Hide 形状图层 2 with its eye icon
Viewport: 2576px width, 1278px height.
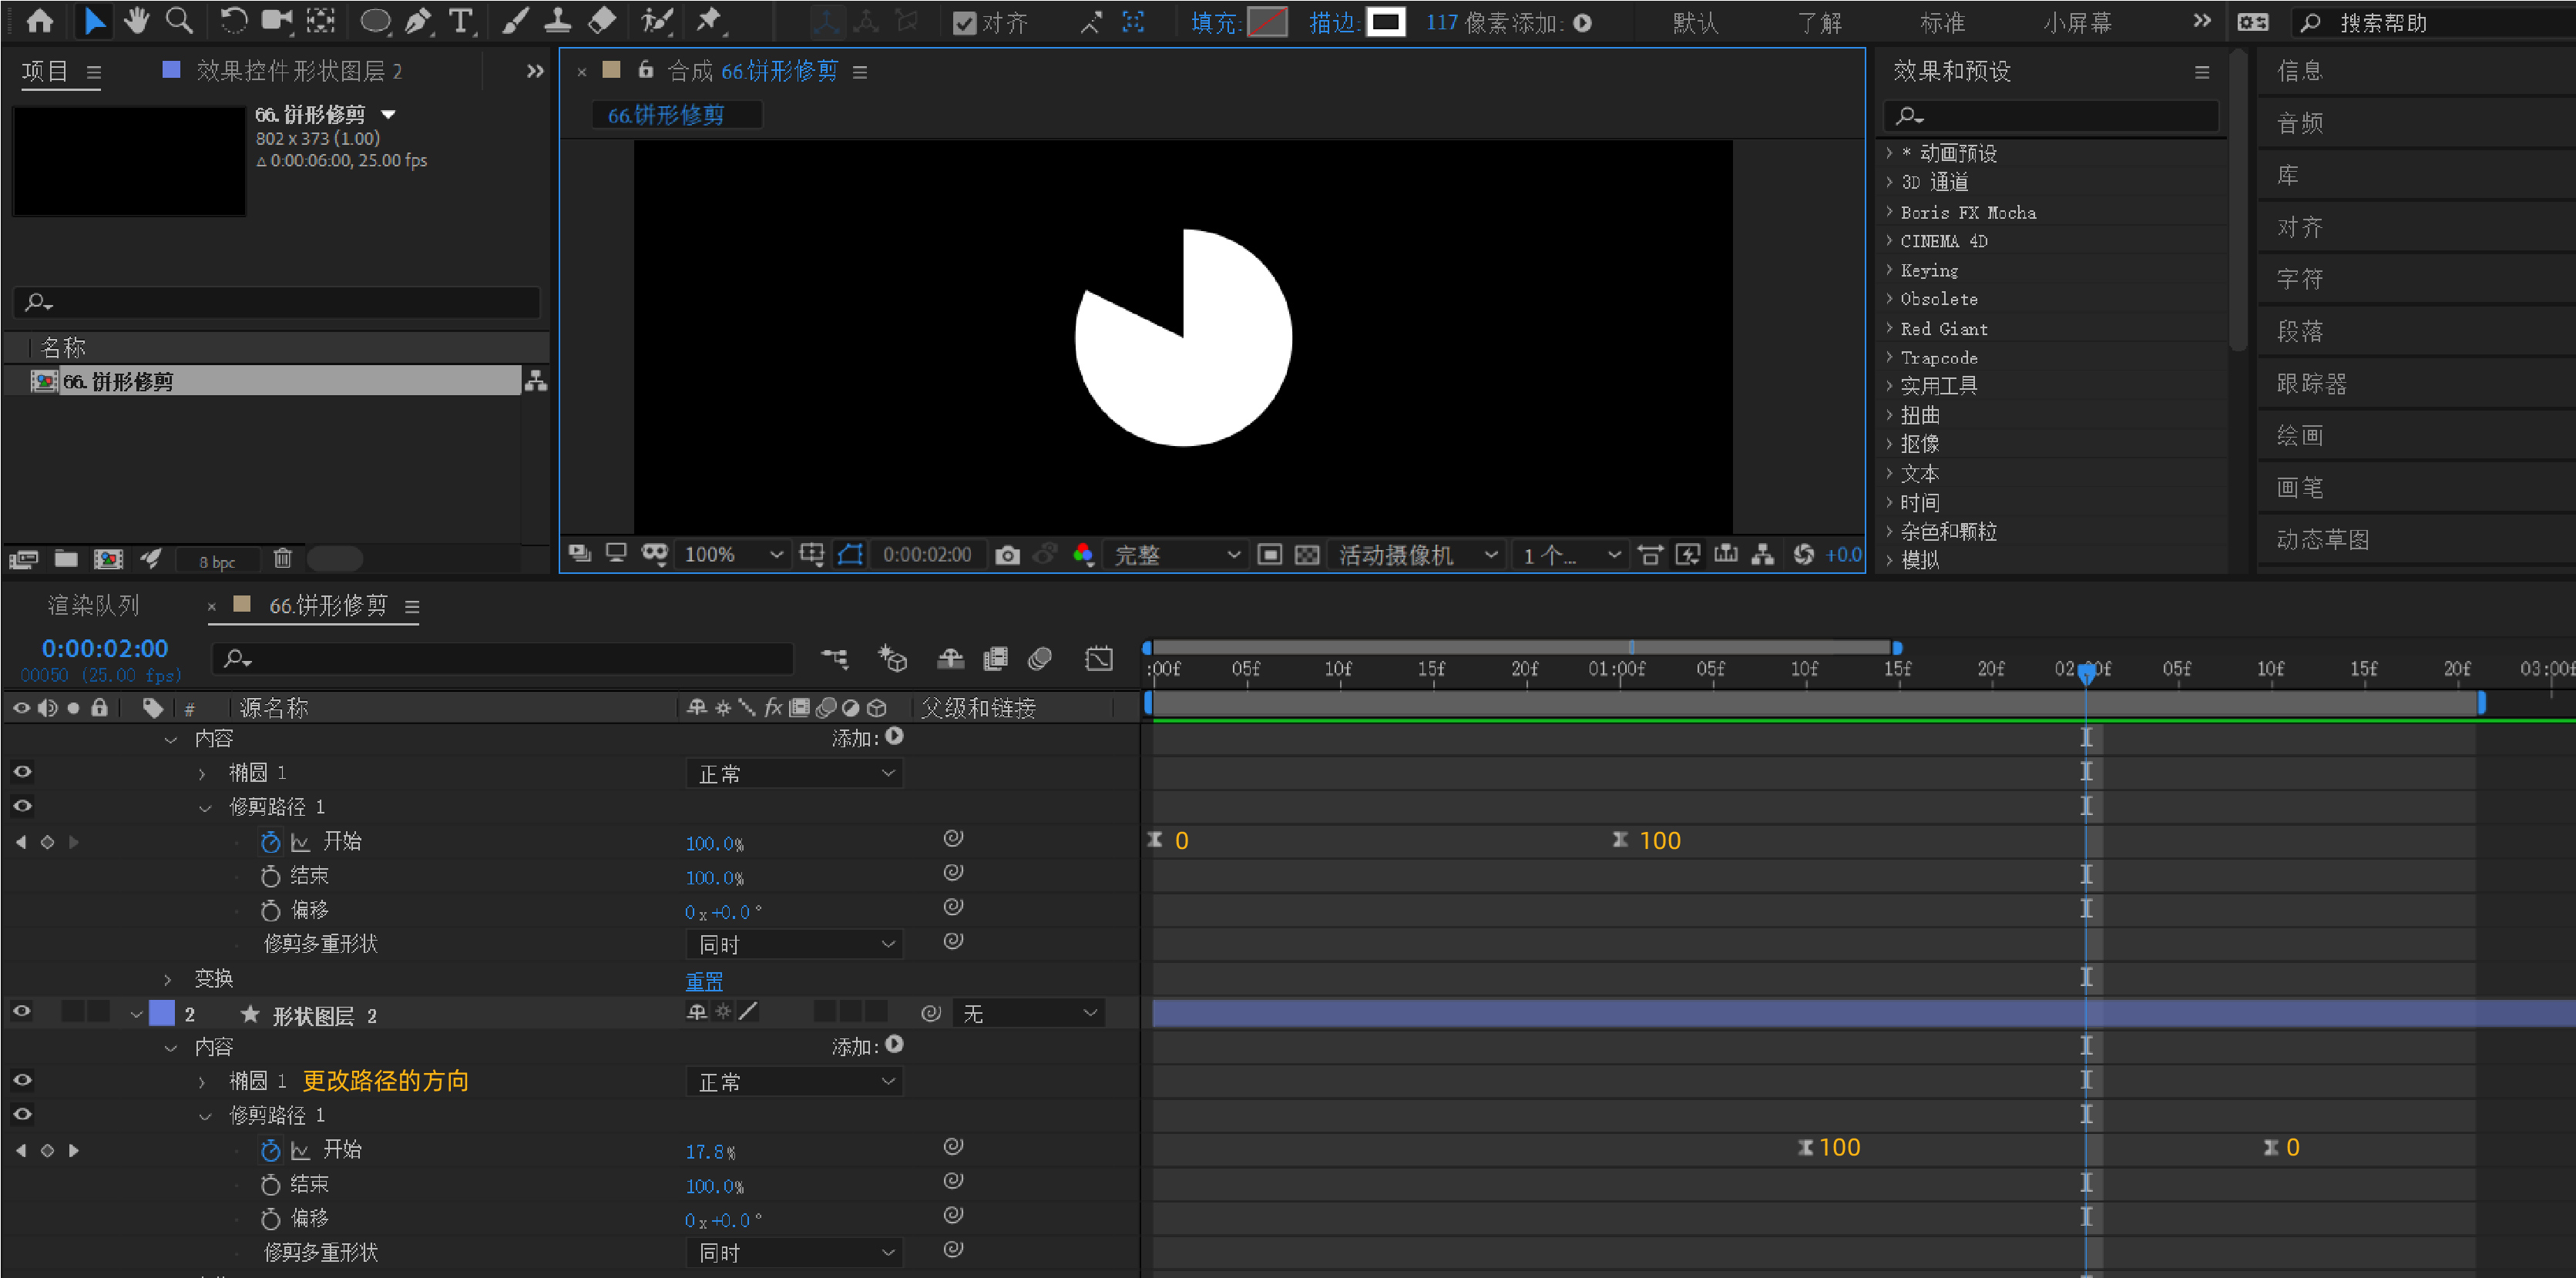tap(22, 1012)
